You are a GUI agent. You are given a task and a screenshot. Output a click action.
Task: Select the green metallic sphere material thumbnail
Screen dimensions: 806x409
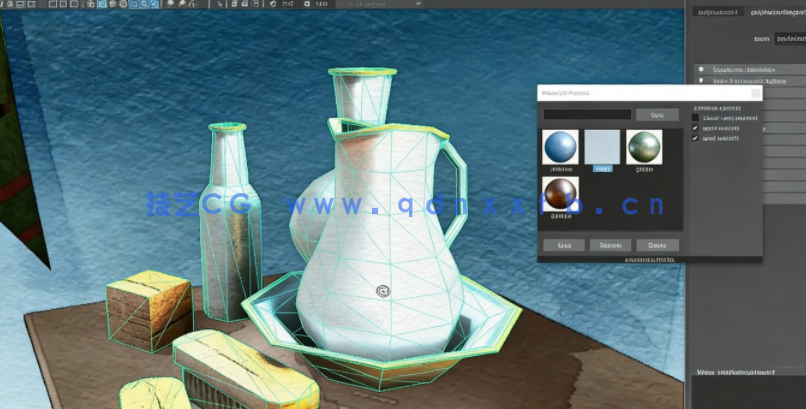coord(644,148)
